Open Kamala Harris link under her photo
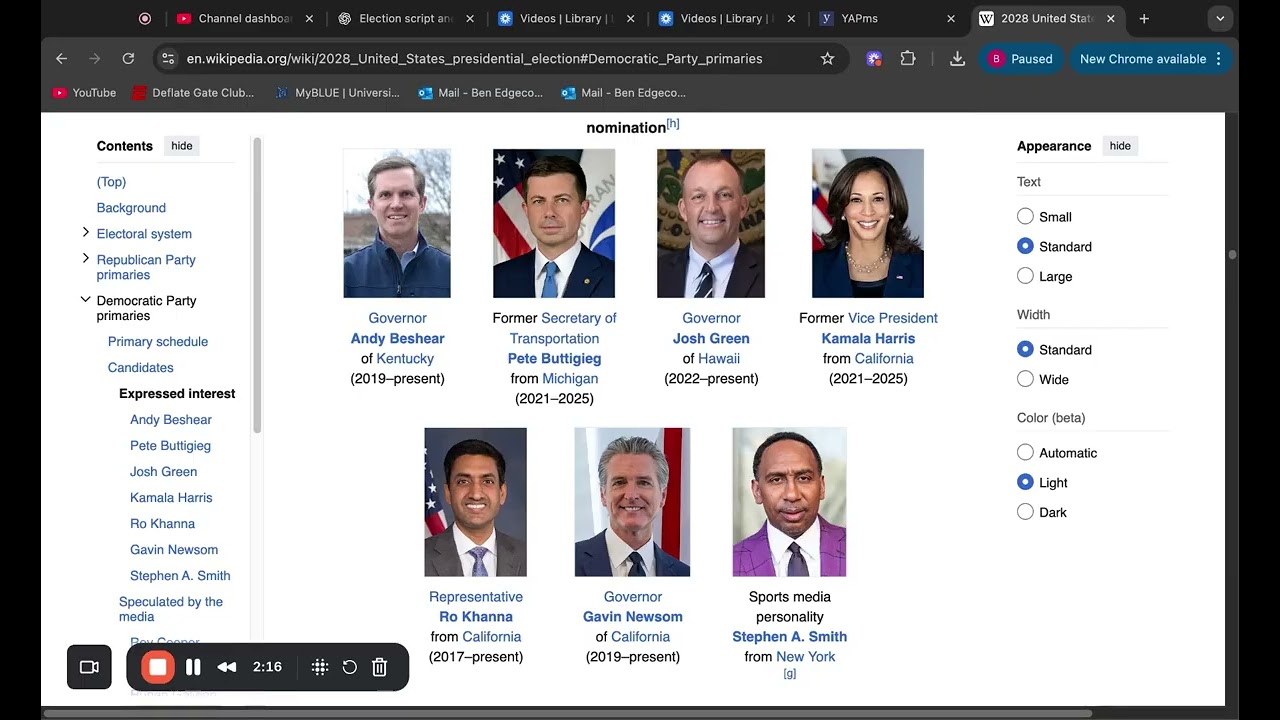 pos(868,338)
